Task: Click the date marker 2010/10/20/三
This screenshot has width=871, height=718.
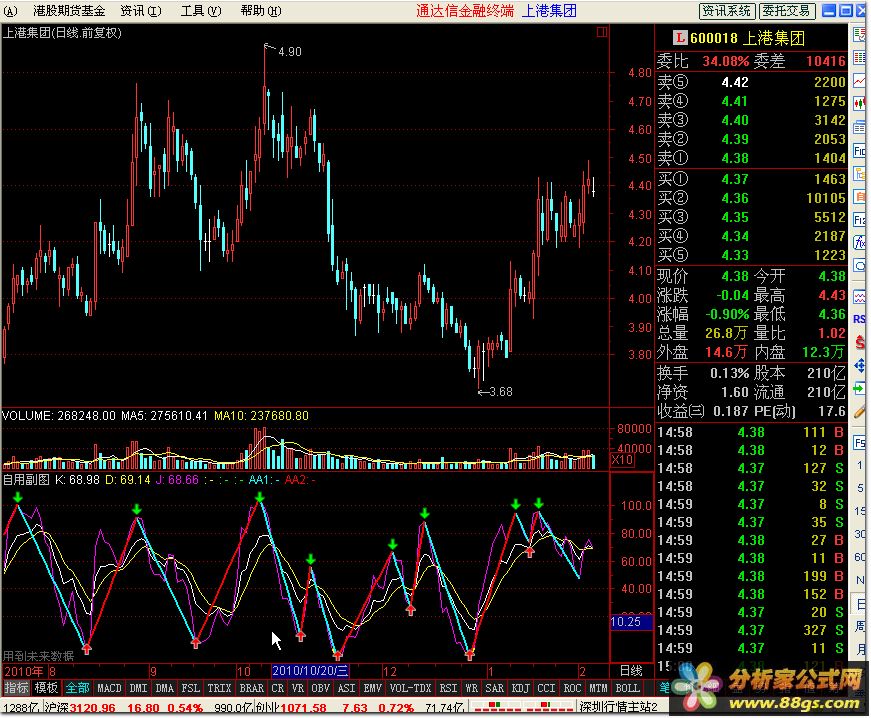Action: [311, 671]
